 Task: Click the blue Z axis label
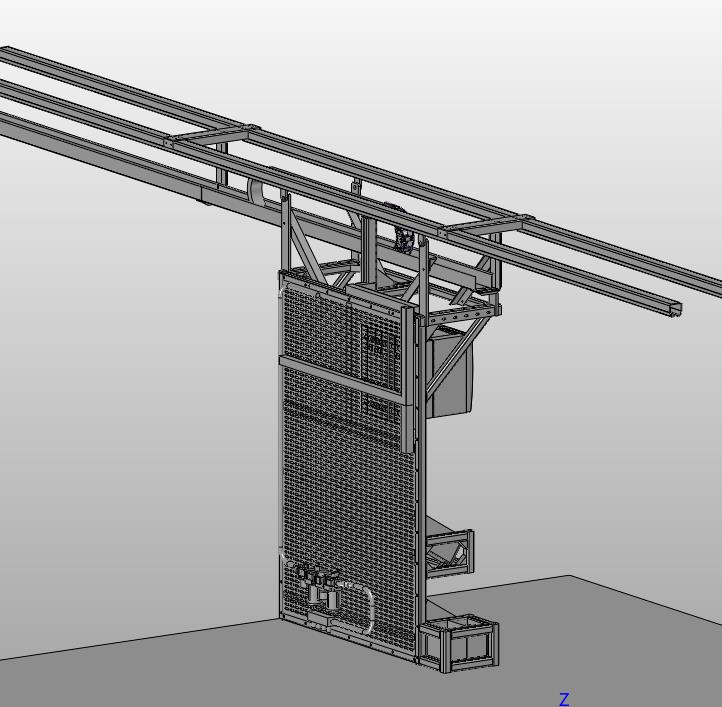point(564,699)
